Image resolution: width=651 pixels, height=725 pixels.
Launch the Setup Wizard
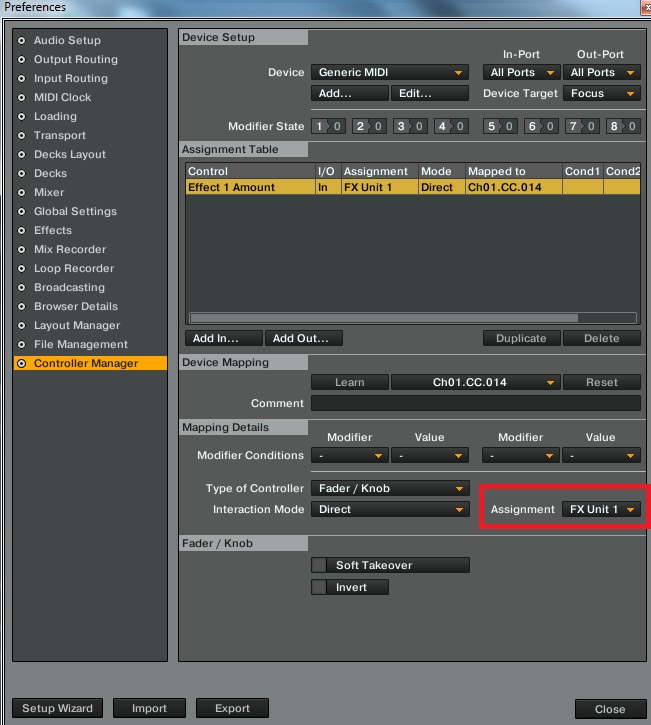point(57,708)
